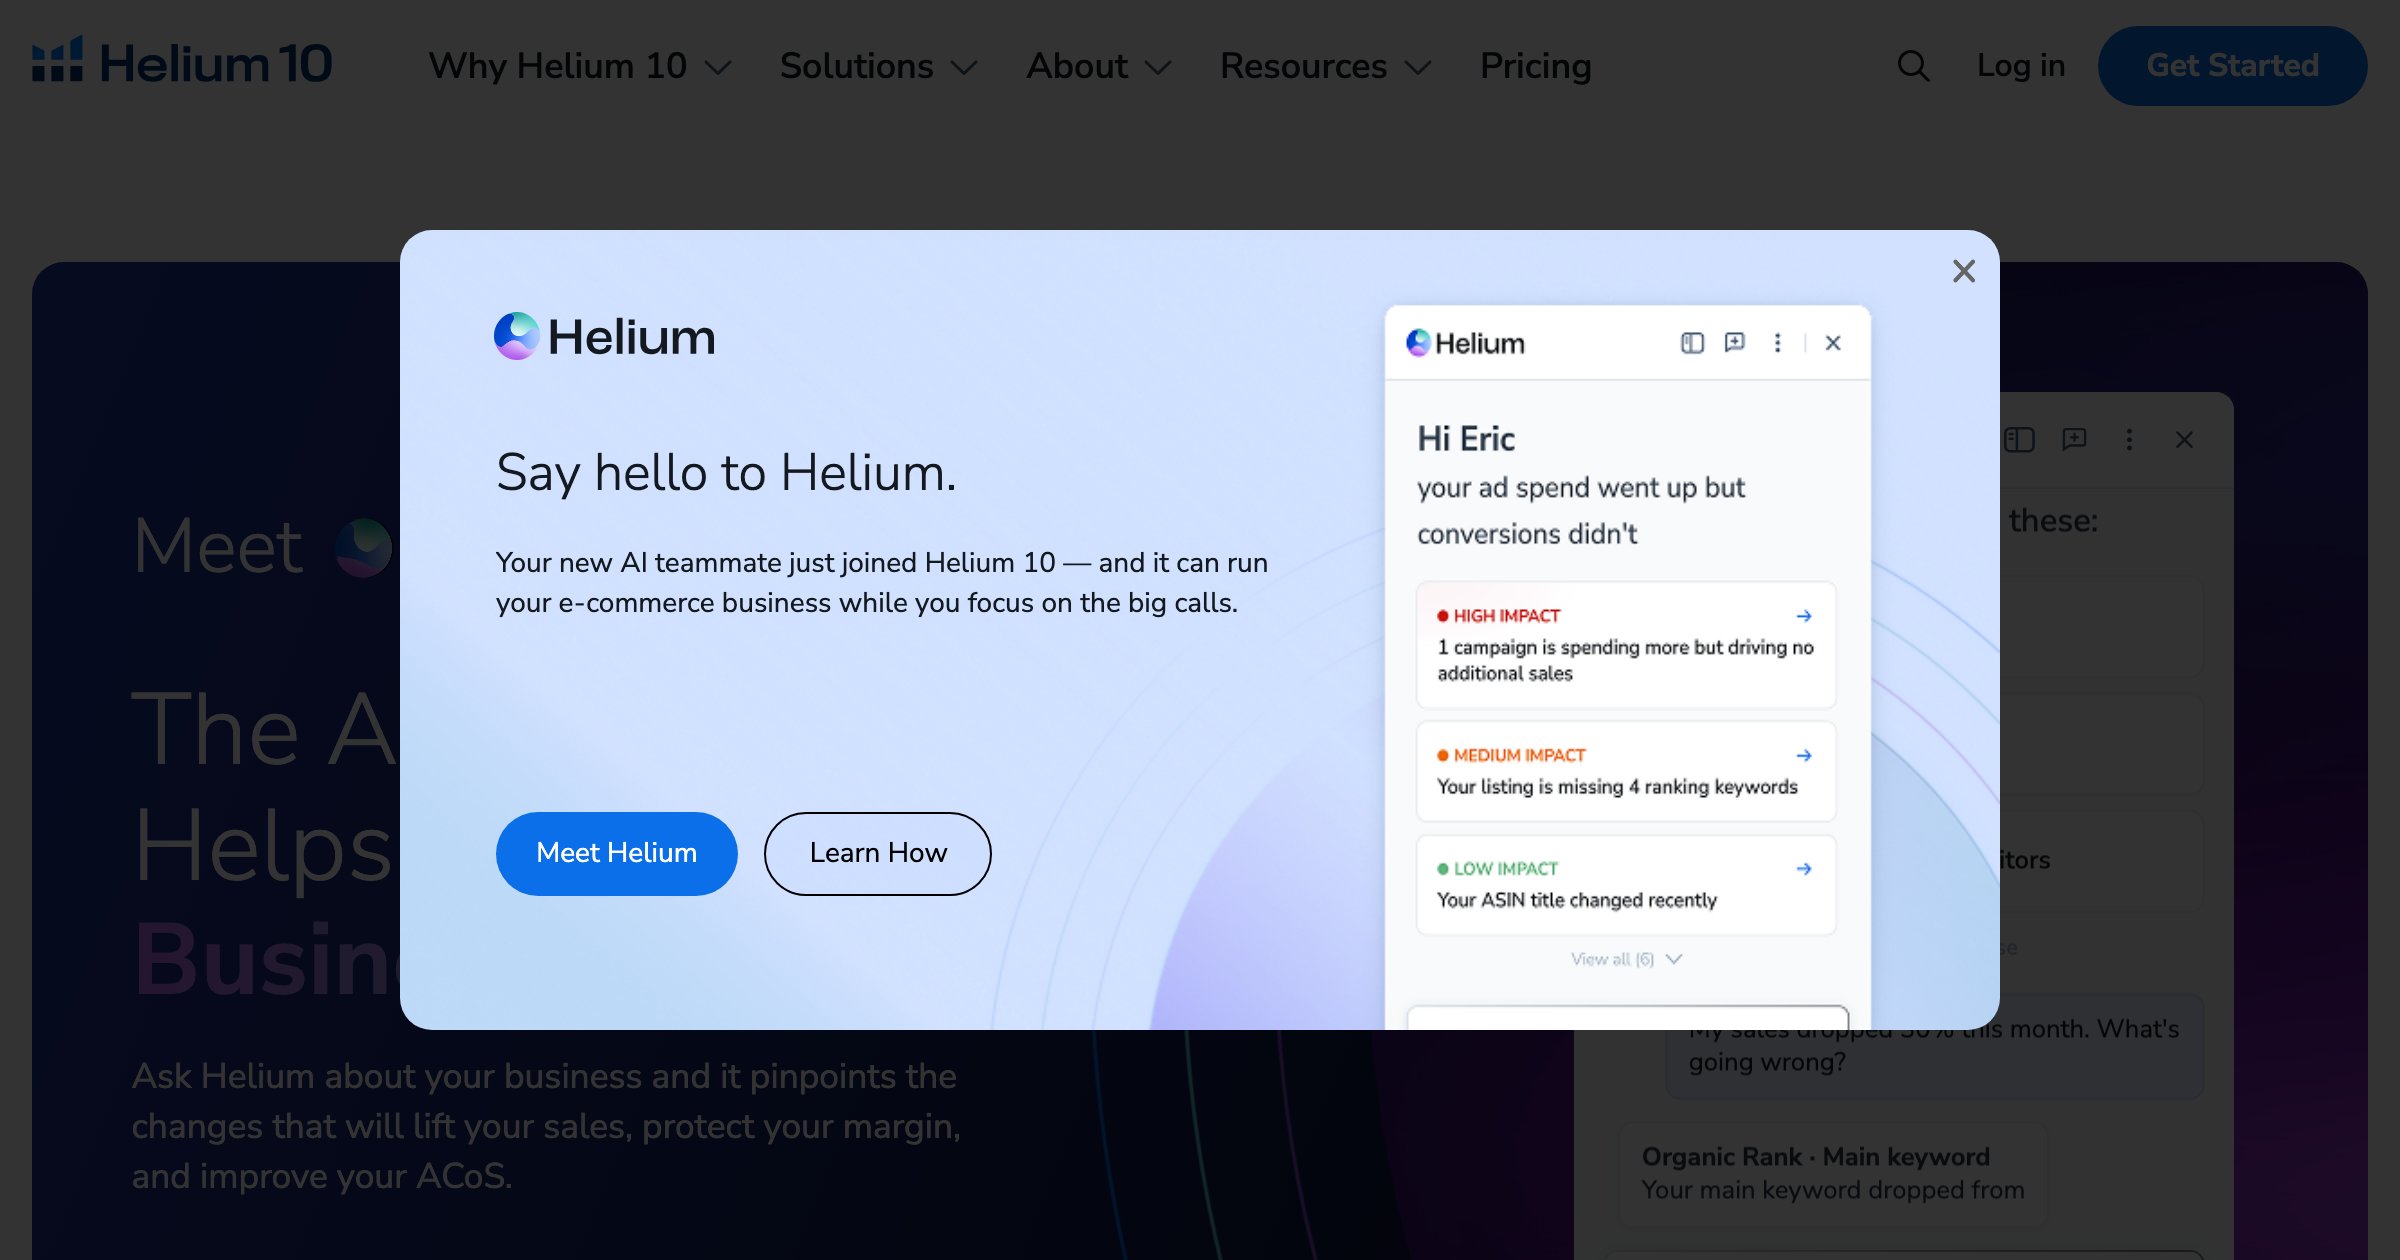Click the 'Say hello to Helium.' heading
The image size is (2400, 1260).
[726, 473]
